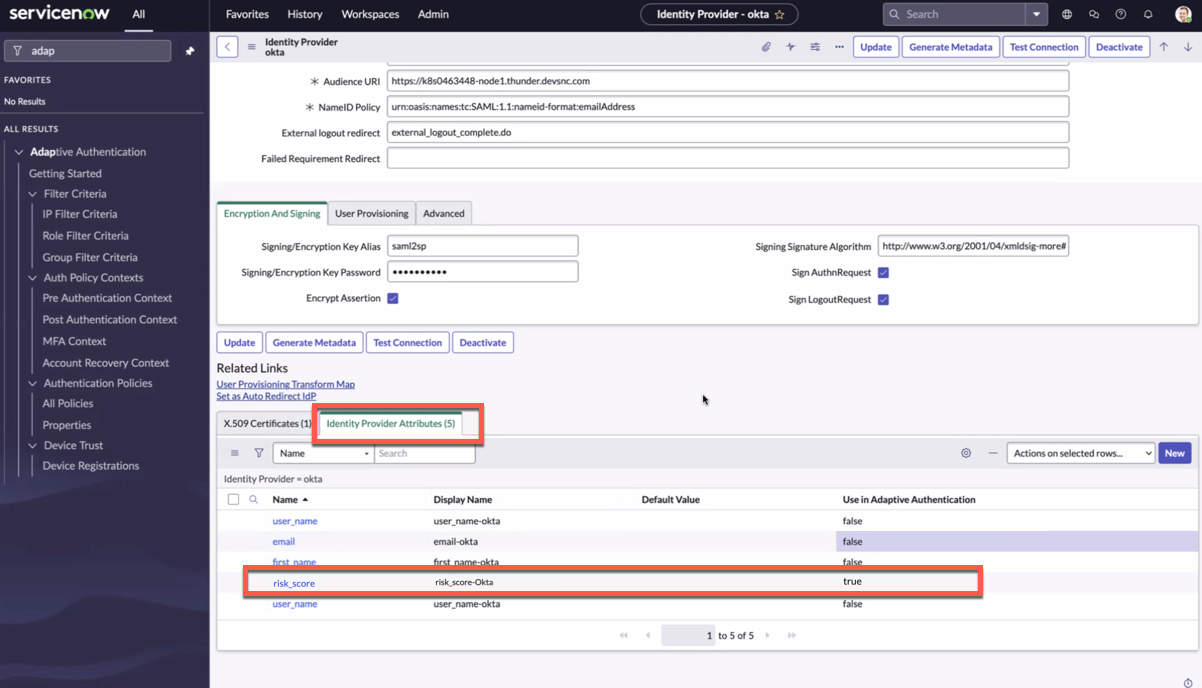Open the risk_score attribute record

294,583
